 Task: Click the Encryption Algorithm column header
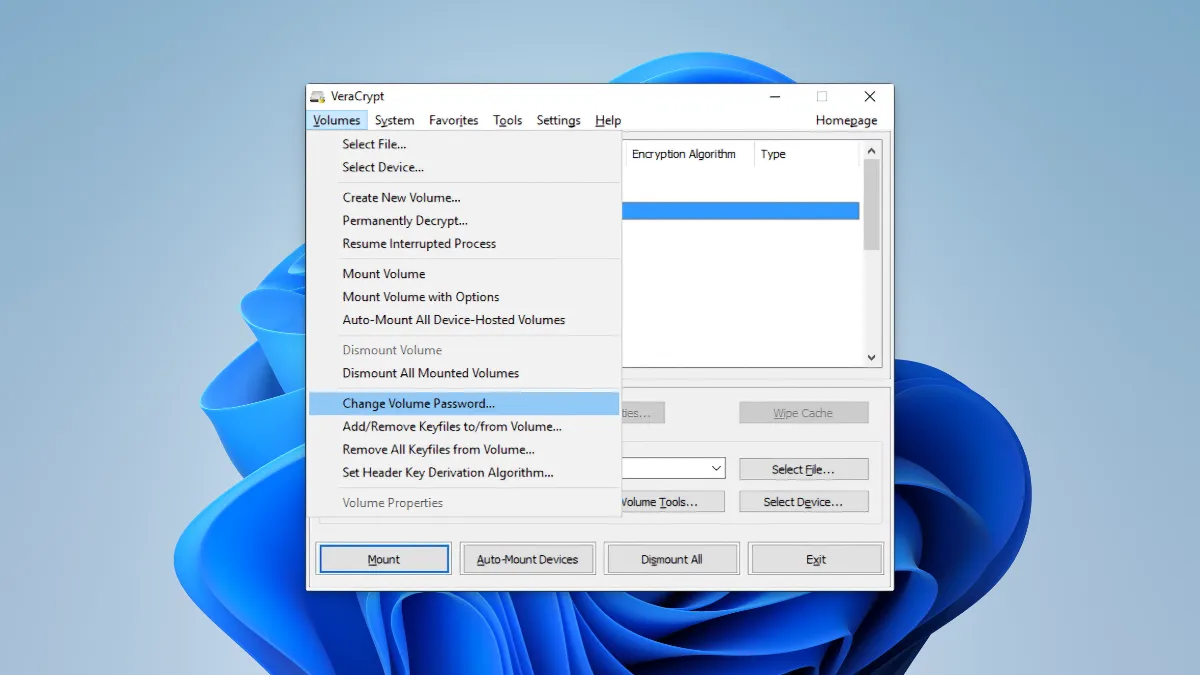tap(684, 154)
